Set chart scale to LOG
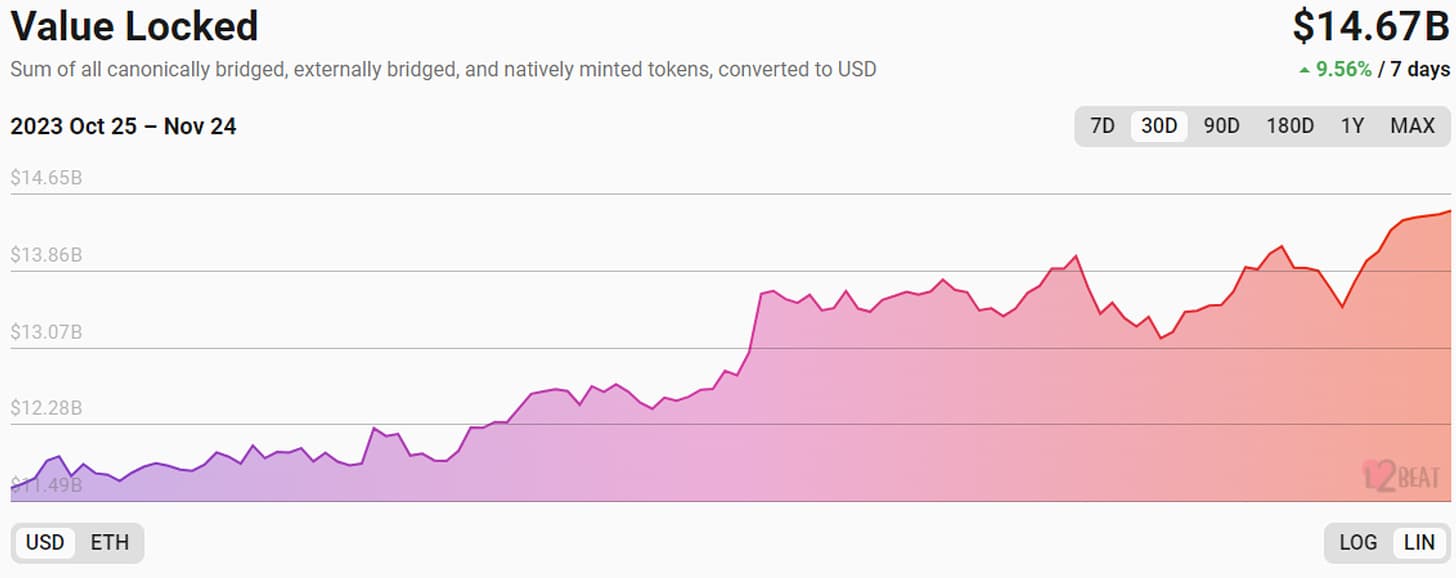 pyautogui.click(x=1358, y=543)
